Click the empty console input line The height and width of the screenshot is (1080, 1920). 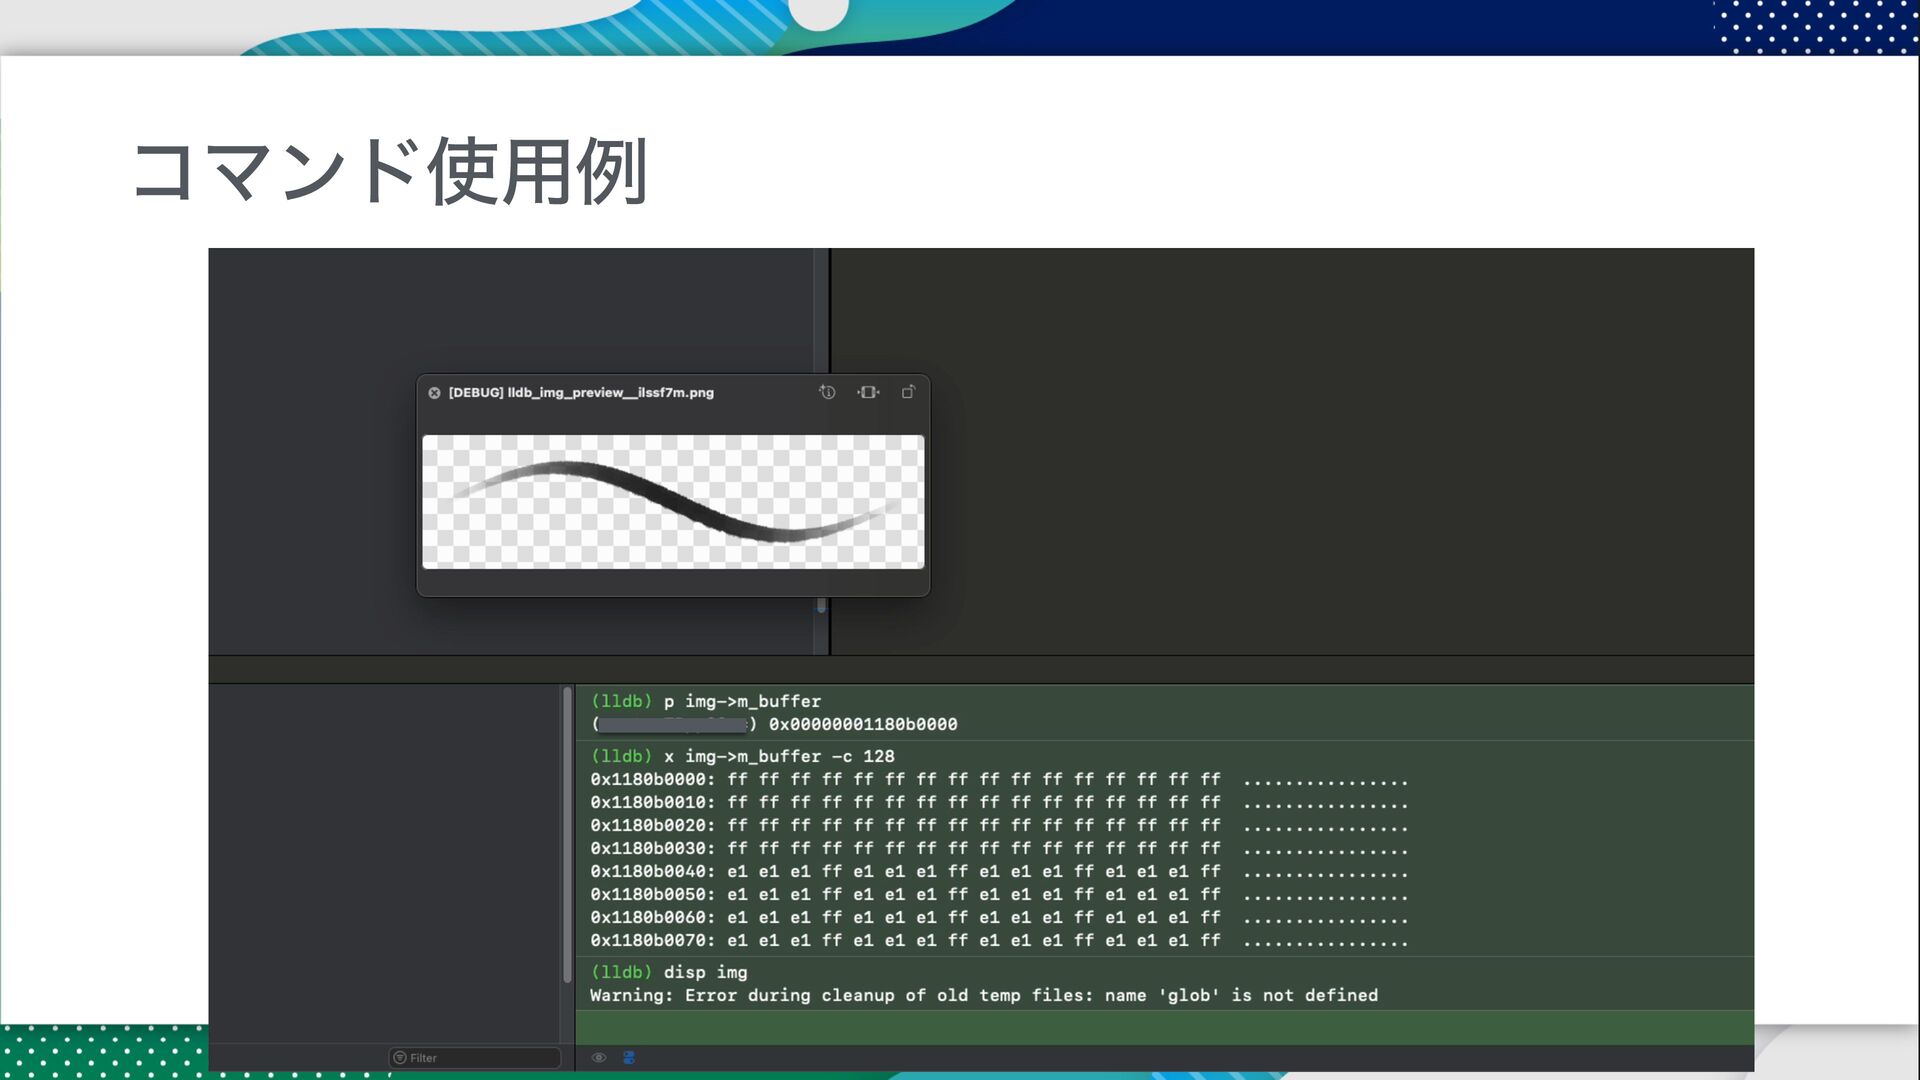tap(1160, 1027)
